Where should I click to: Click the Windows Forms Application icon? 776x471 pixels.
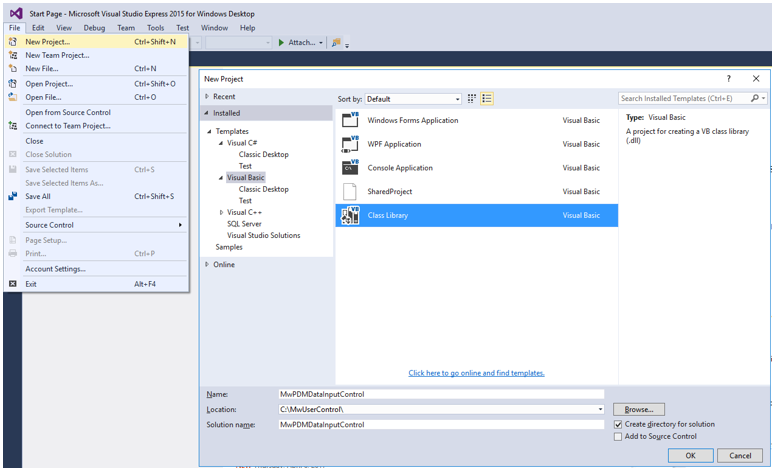tap(350, 120)
